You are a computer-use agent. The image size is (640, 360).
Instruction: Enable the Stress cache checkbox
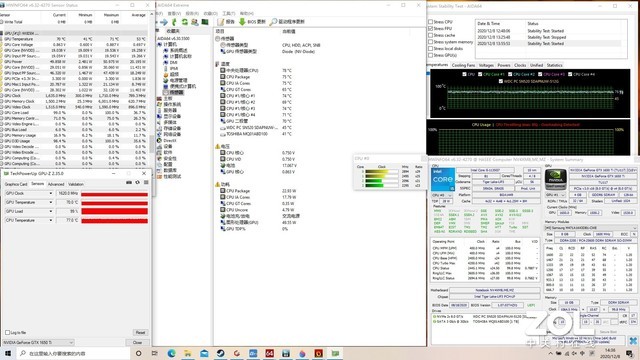tap(430, 35)
